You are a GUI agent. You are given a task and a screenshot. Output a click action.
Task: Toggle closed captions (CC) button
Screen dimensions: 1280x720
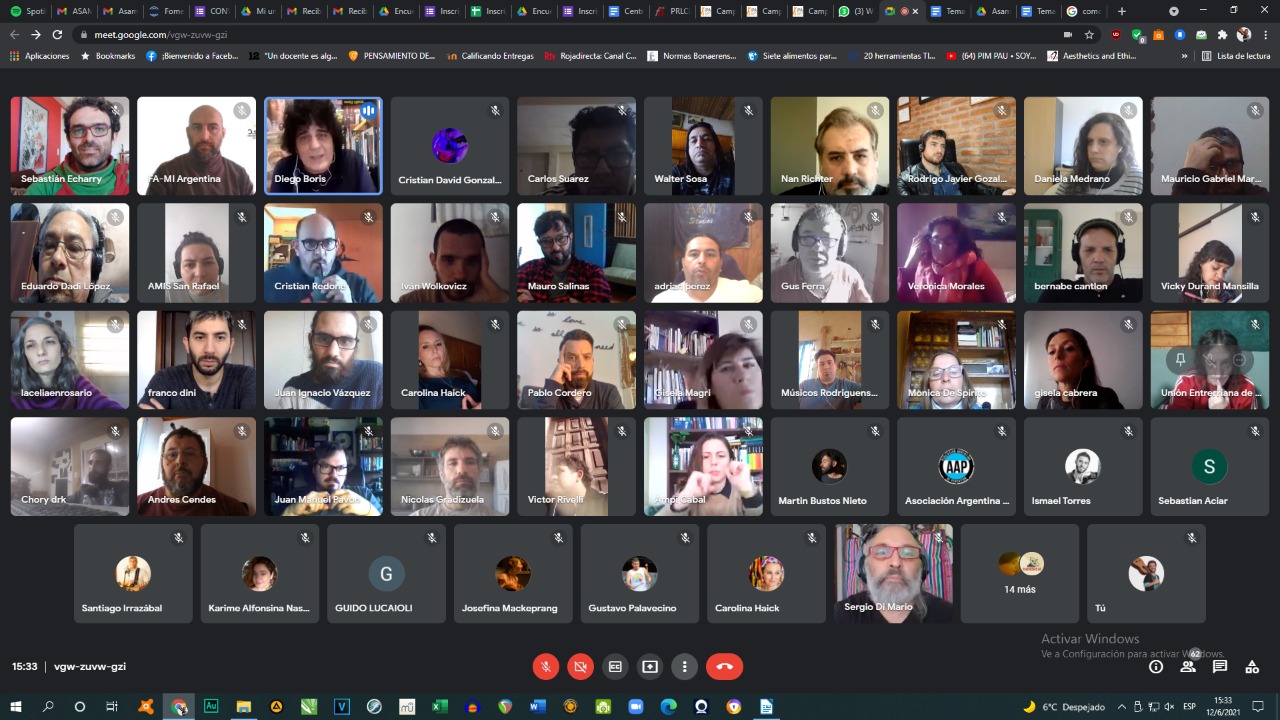615,667
